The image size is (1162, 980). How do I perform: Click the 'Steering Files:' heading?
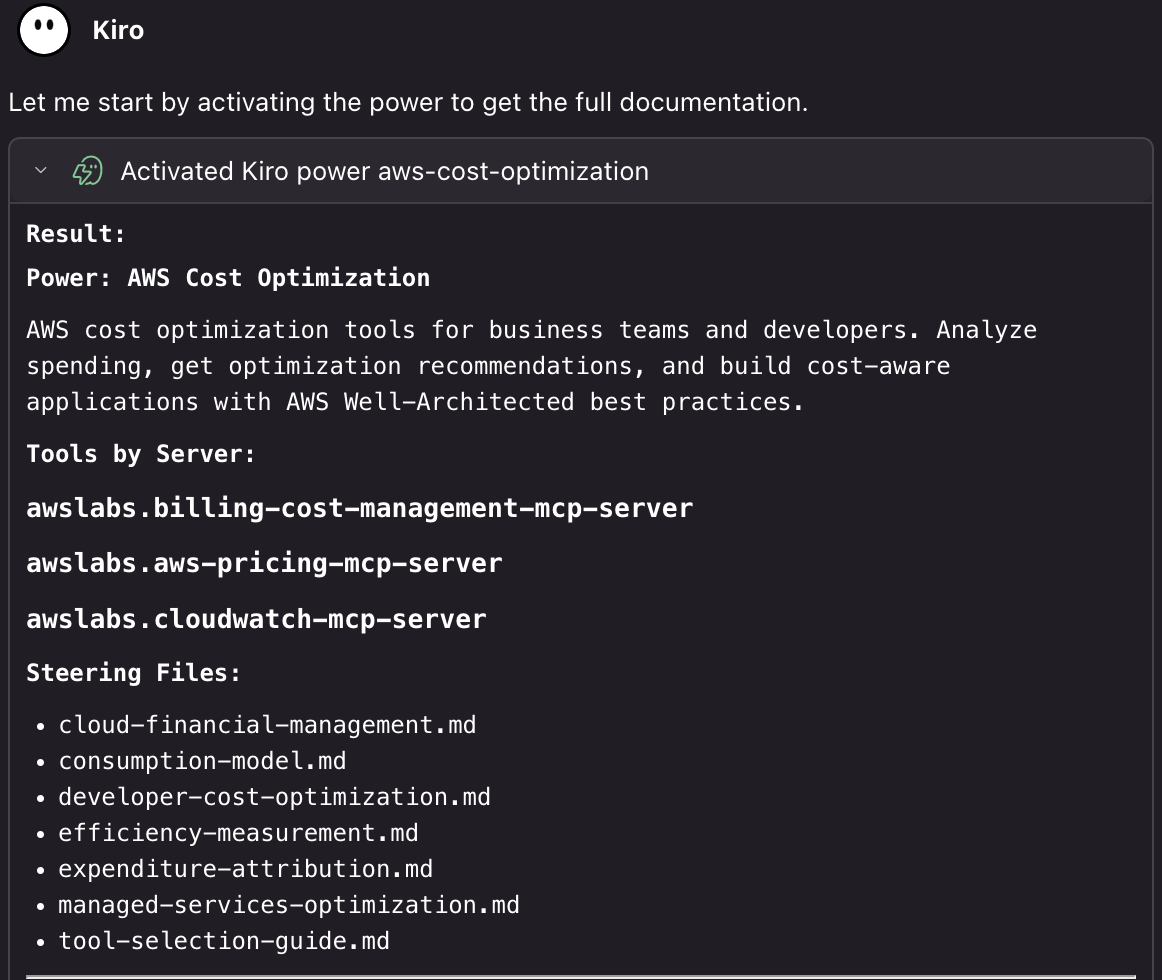click(x=134, y=672)
